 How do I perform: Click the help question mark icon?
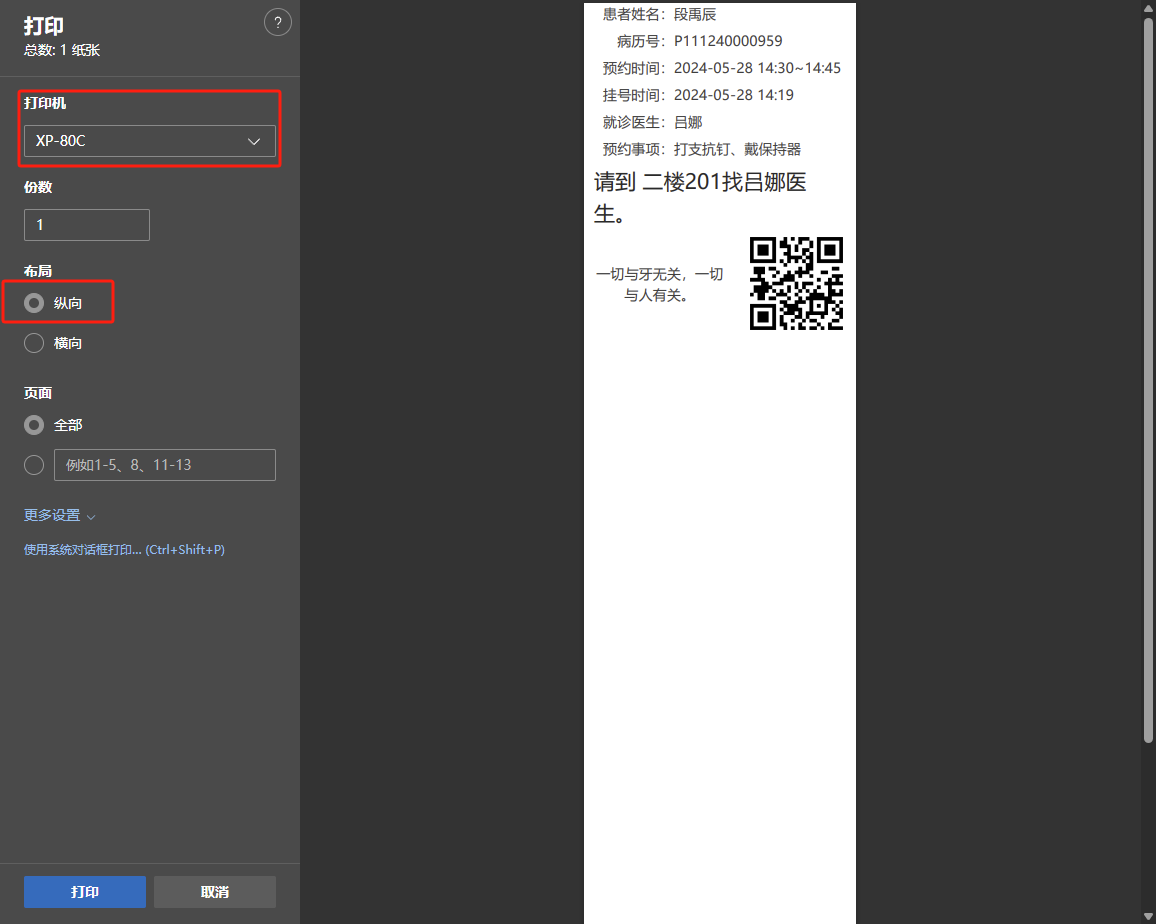(277, 23)
